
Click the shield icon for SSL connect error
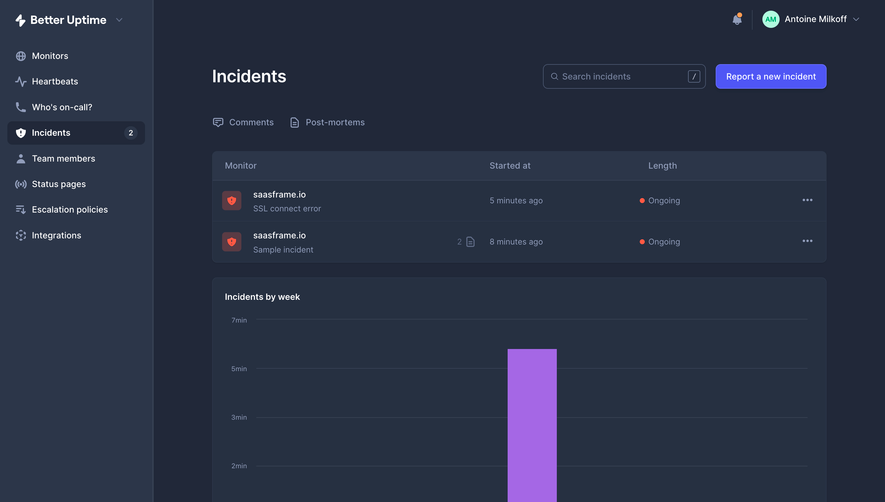pos(231,200)
